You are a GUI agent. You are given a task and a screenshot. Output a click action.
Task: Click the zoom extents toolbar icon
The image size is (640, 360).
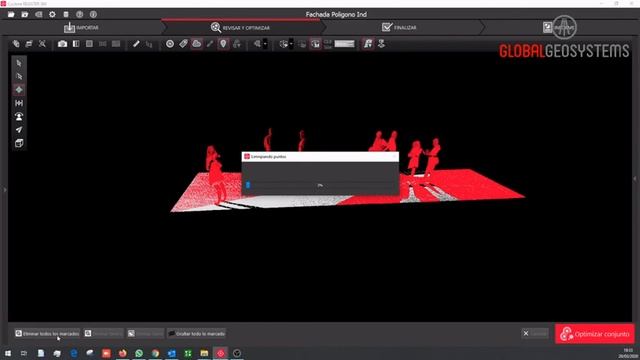point(42,44)
